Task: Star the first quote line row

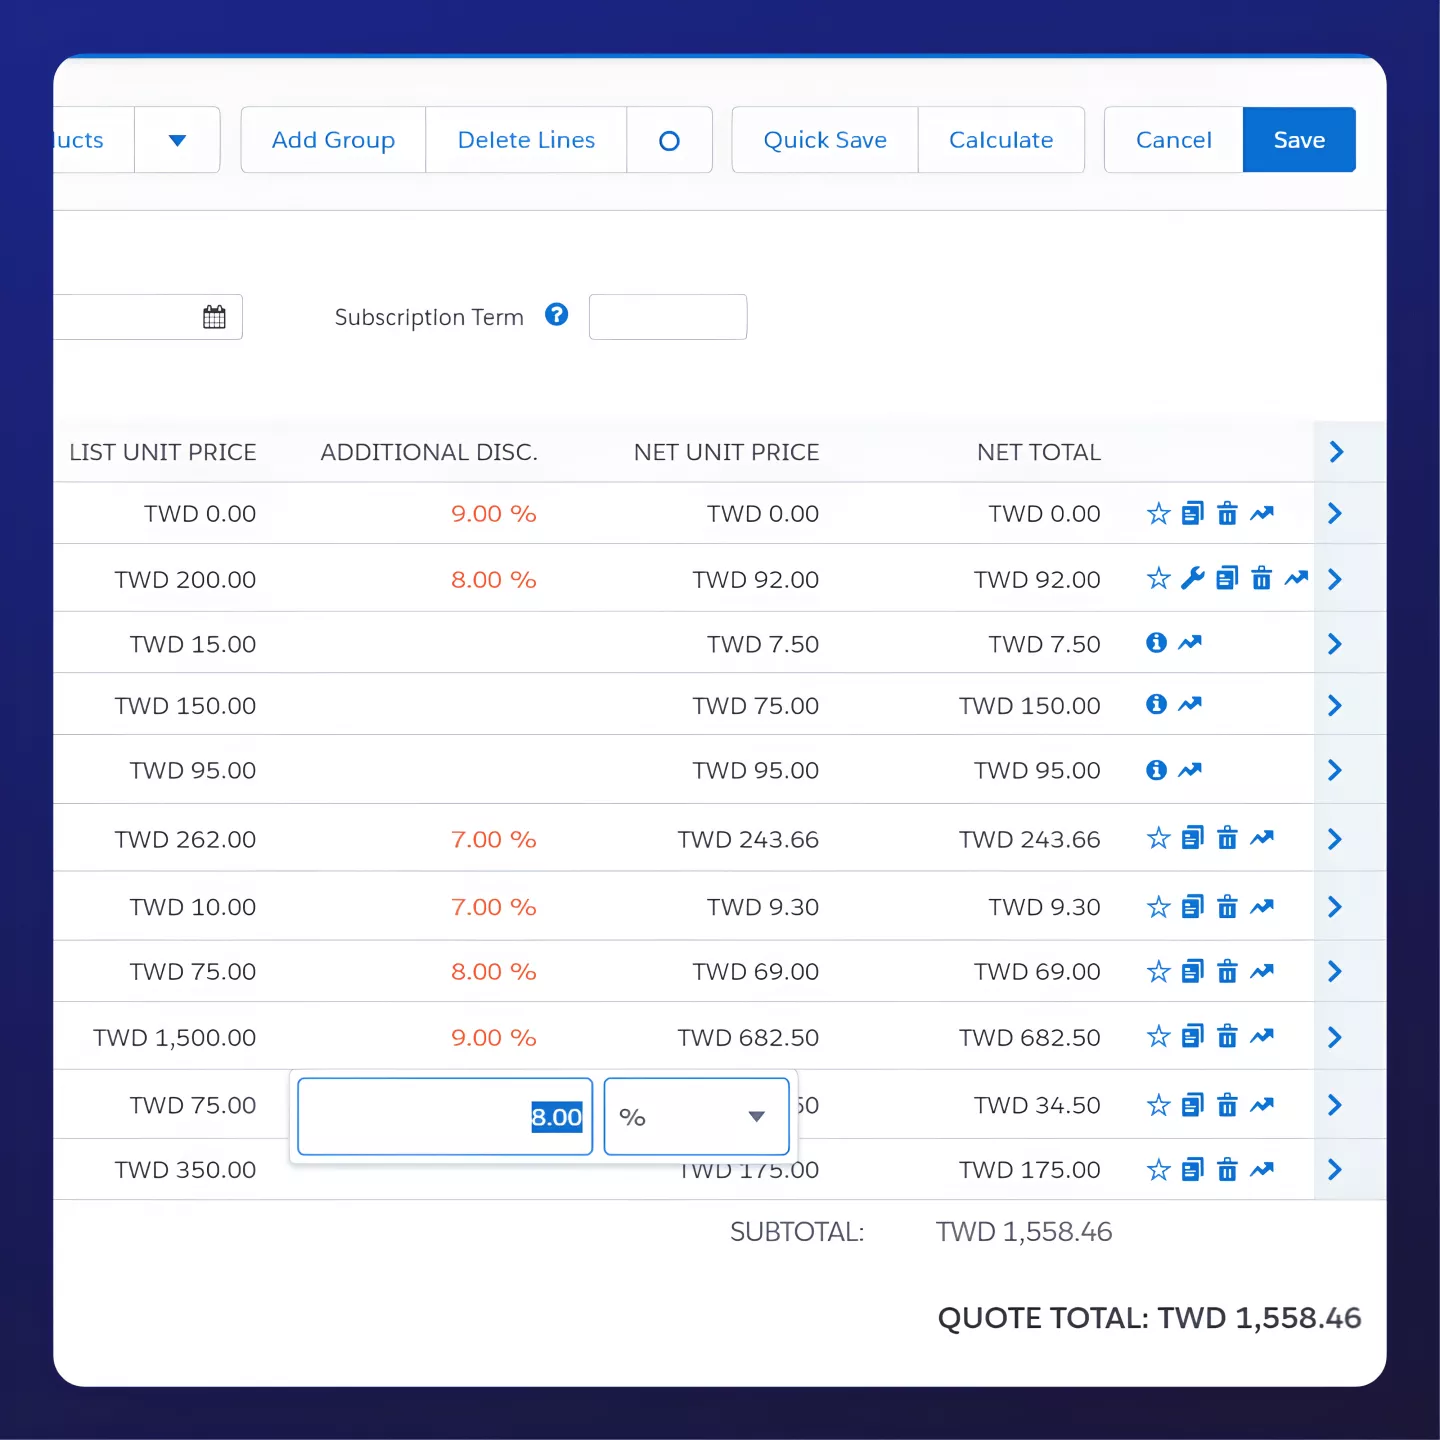Action: click(x=1158, y=513)
